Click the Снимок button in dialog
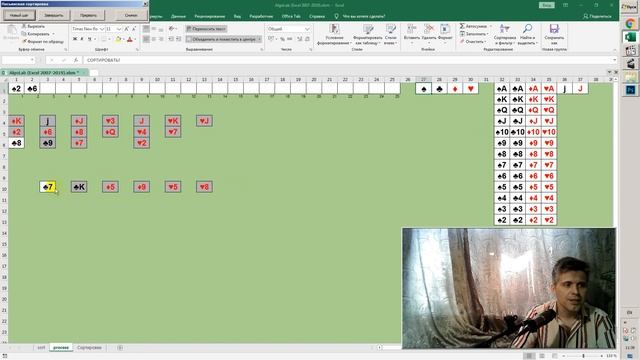The image size is (640, 360). (x=131, y=16)
